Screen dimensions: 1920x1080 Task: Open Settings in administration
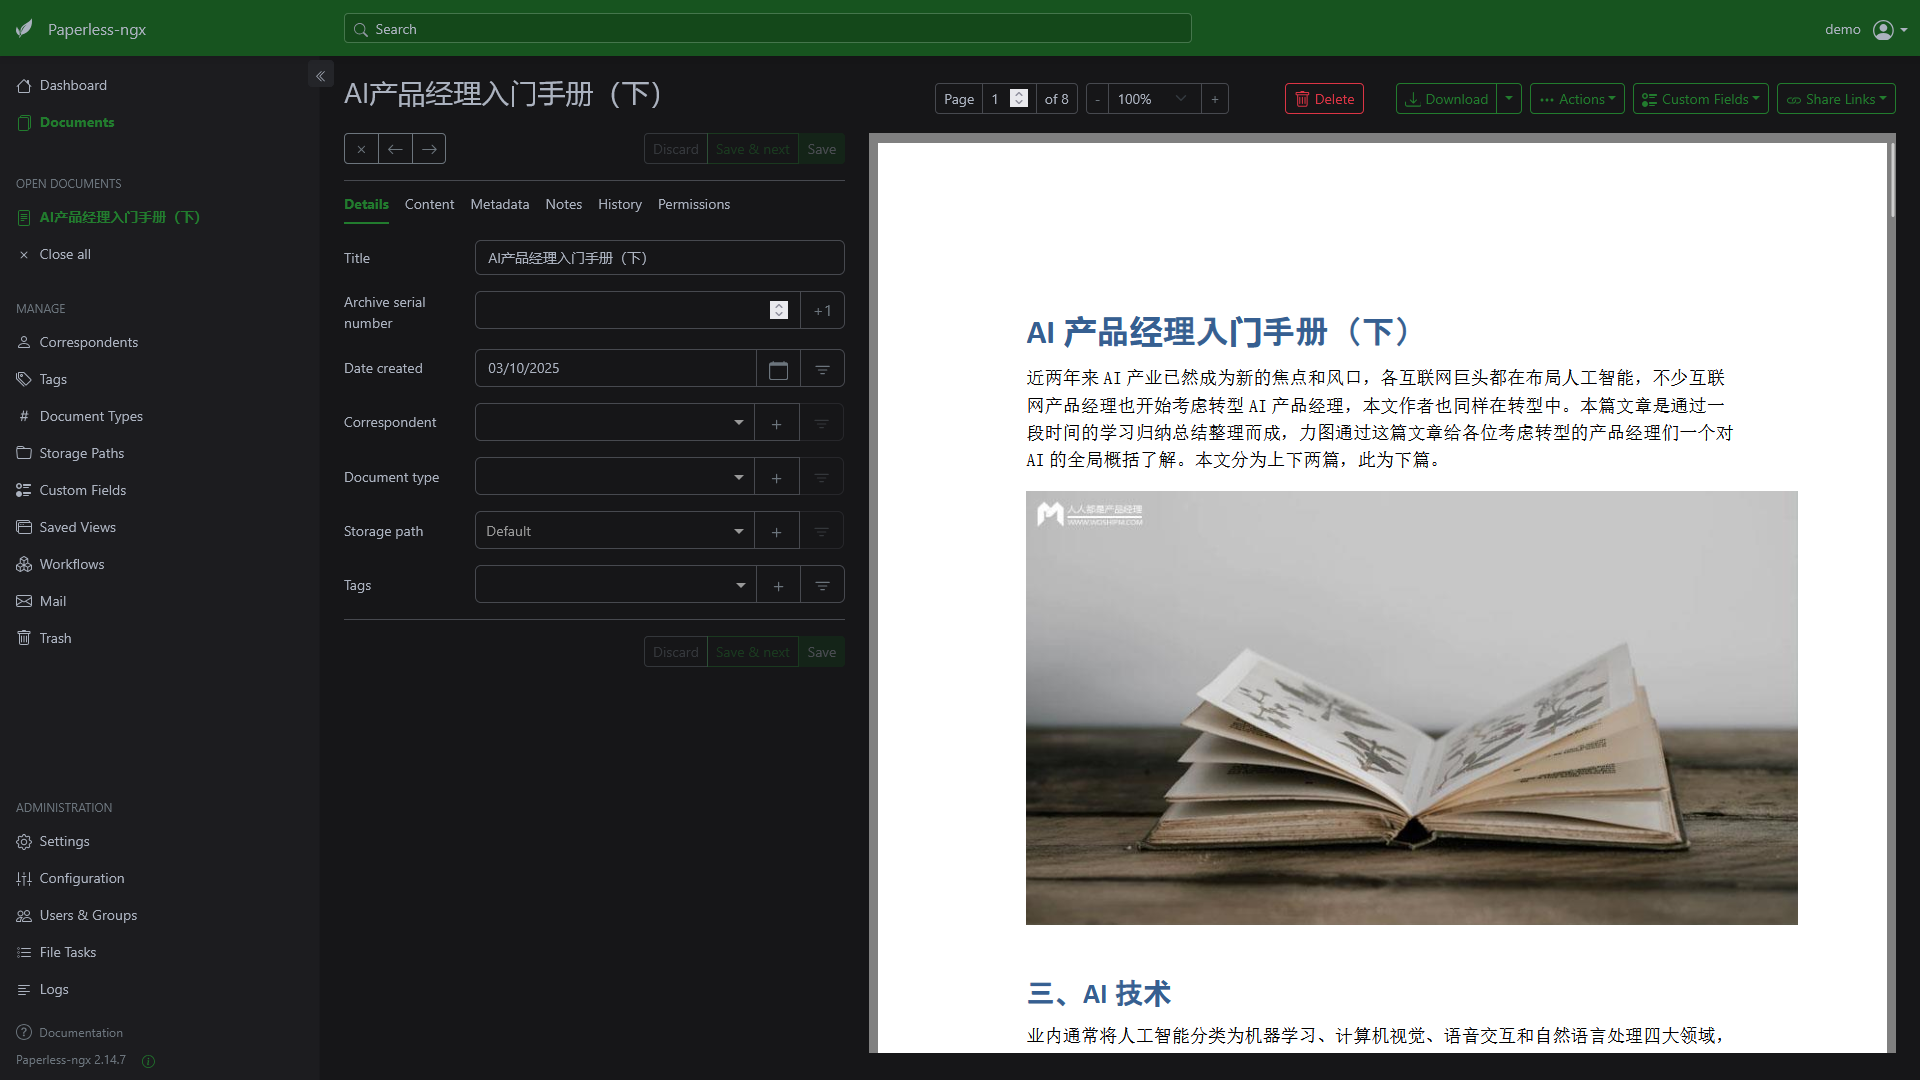coord(160,841)
